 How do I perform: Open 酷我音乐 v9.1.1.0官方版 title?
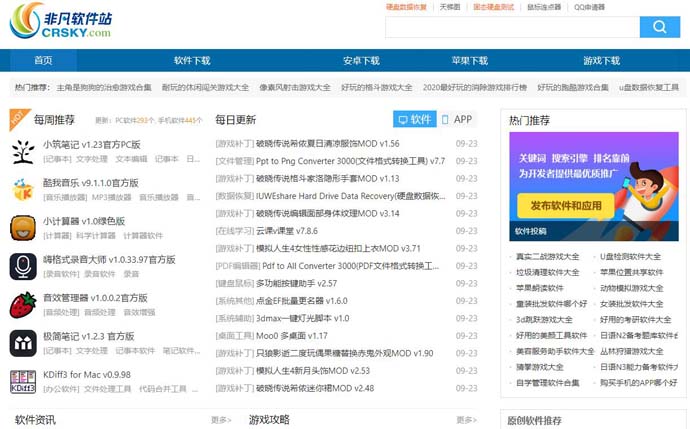91,183
